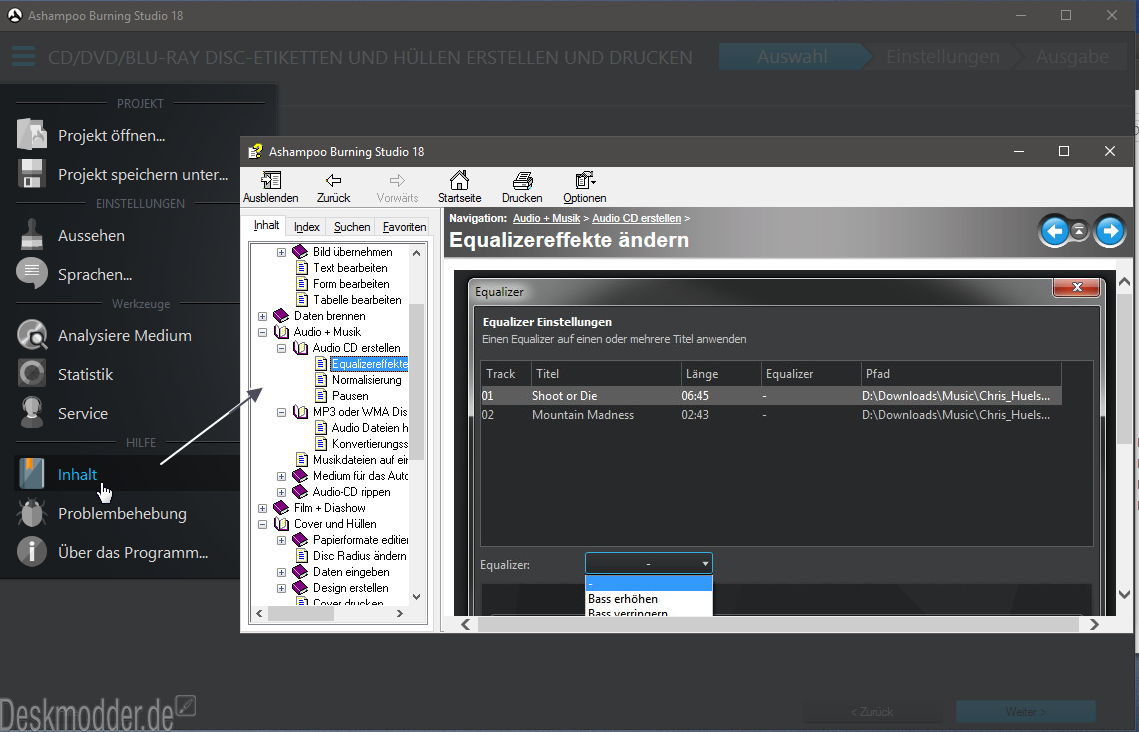Click the Service headset icon
1139x732 pixels.
tap(31, 413)
